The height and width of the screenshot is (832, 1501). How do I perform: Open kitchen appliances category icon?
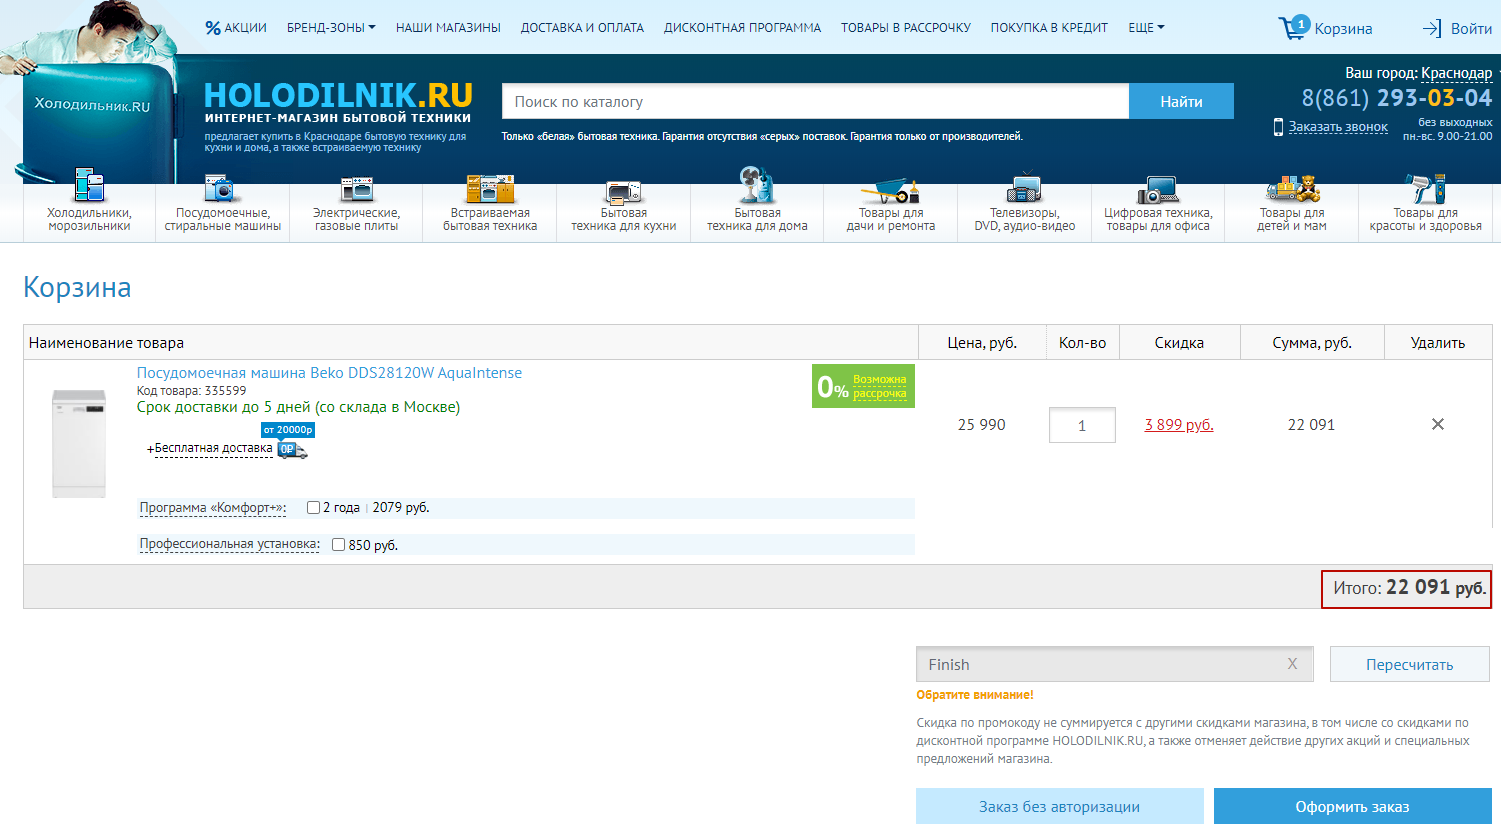pyautogui.click(x=624, y=191)
